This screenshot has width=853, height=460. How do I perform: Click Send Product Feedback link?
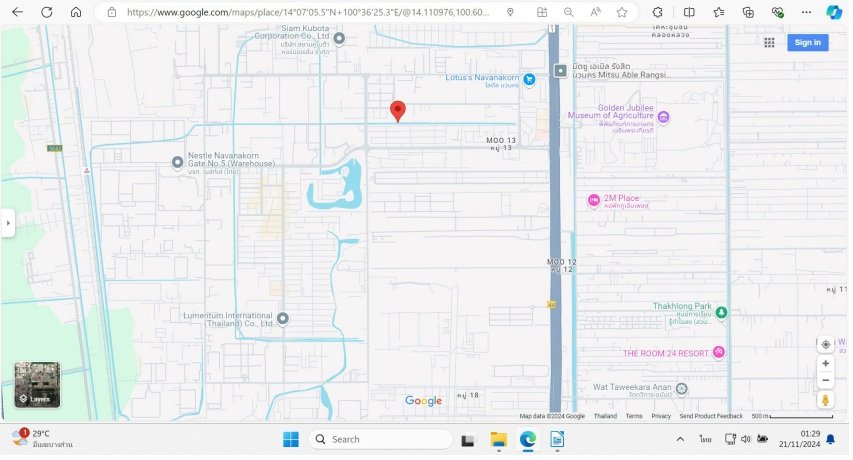click(710, 416)
